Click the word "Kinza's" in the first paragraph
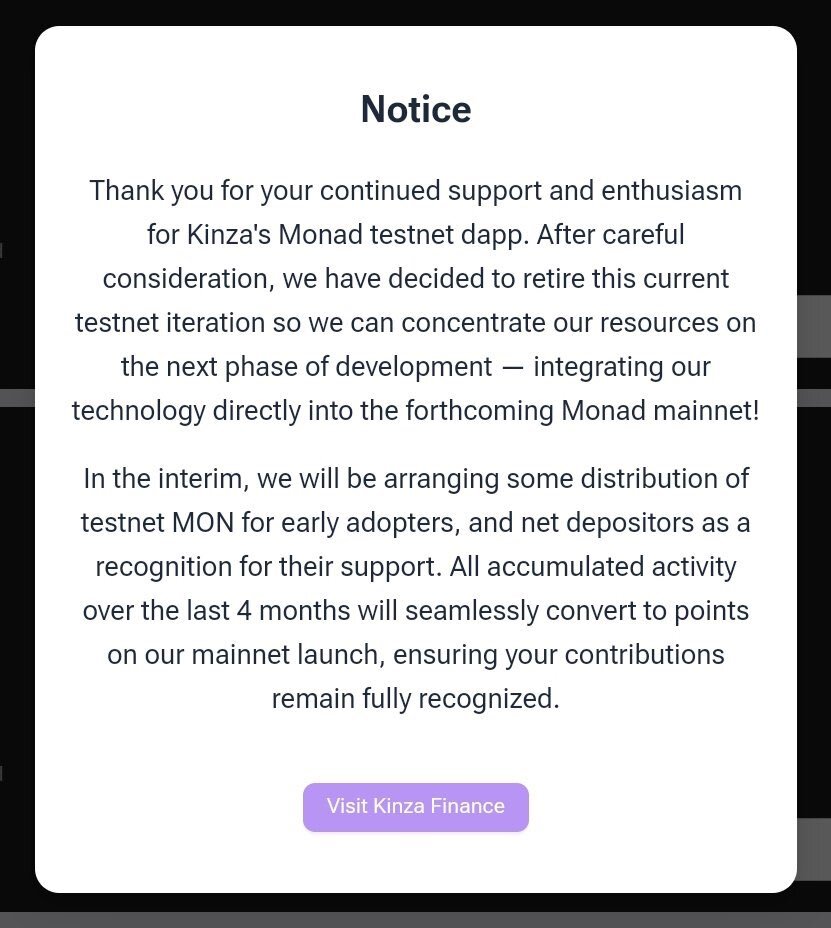831x928 pixels. coord(227,235)
